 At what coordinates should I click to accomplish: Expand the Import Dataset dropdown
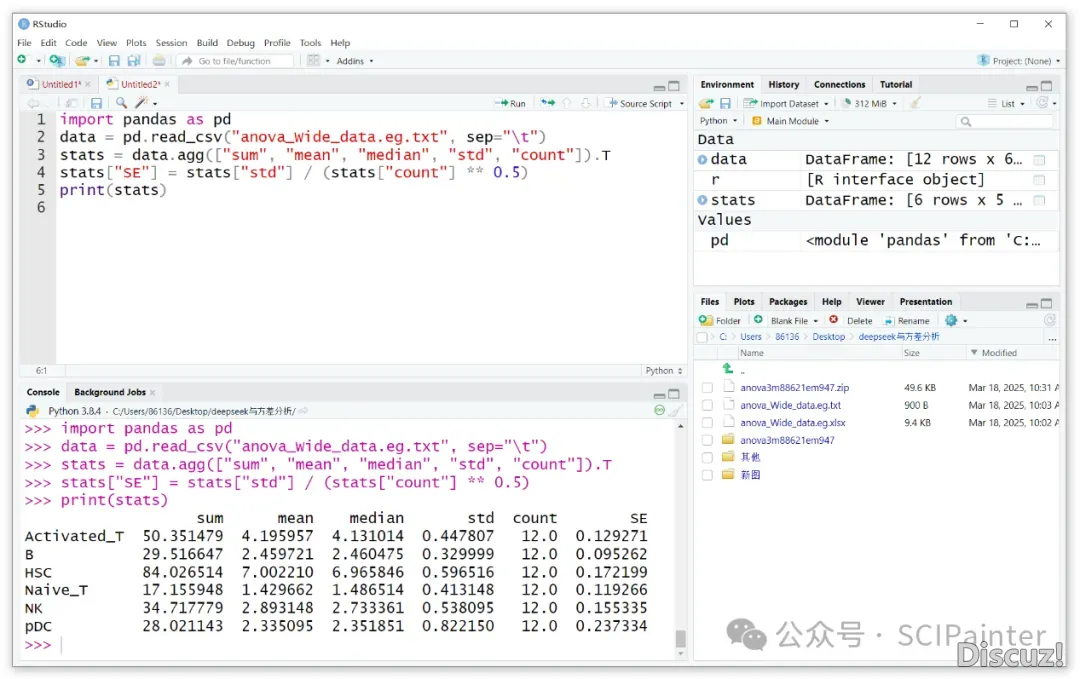click(x=786, y=103)
